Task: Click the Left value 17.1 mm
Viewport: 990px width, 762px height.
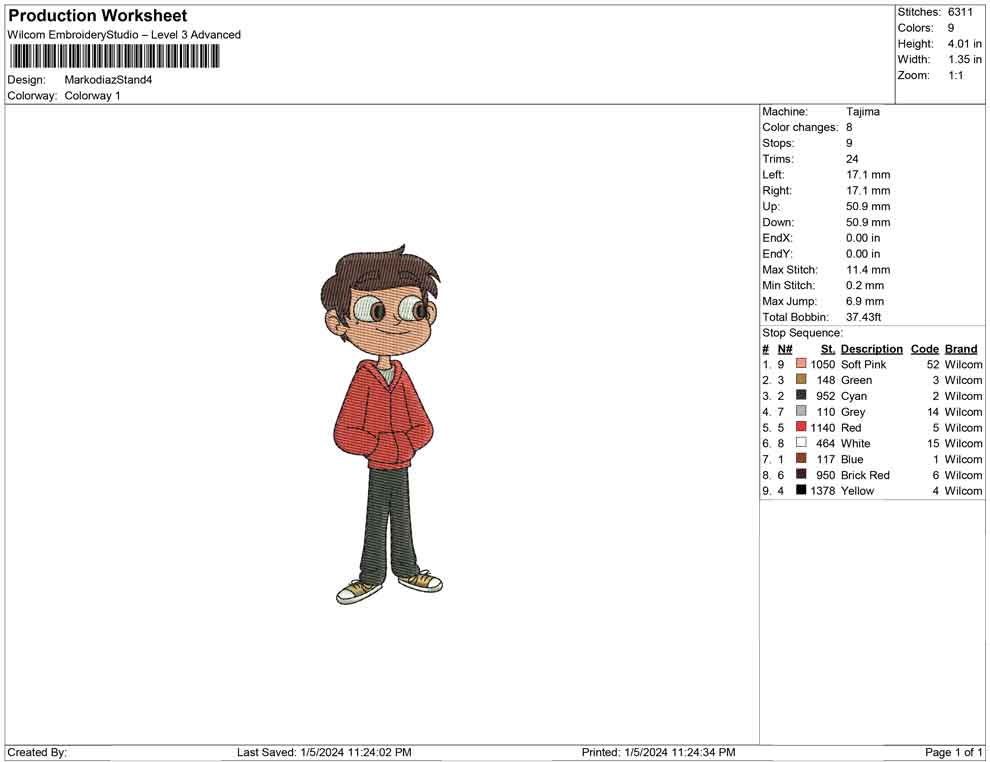Action: (868, 175)
